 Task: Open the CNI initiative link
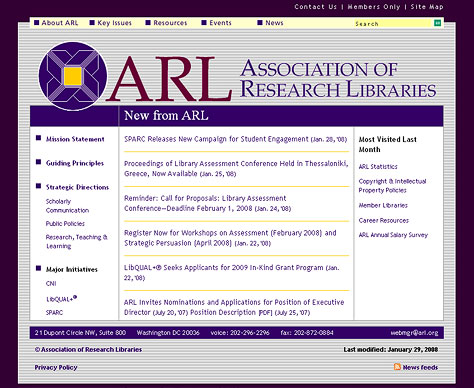pos(51,283)
